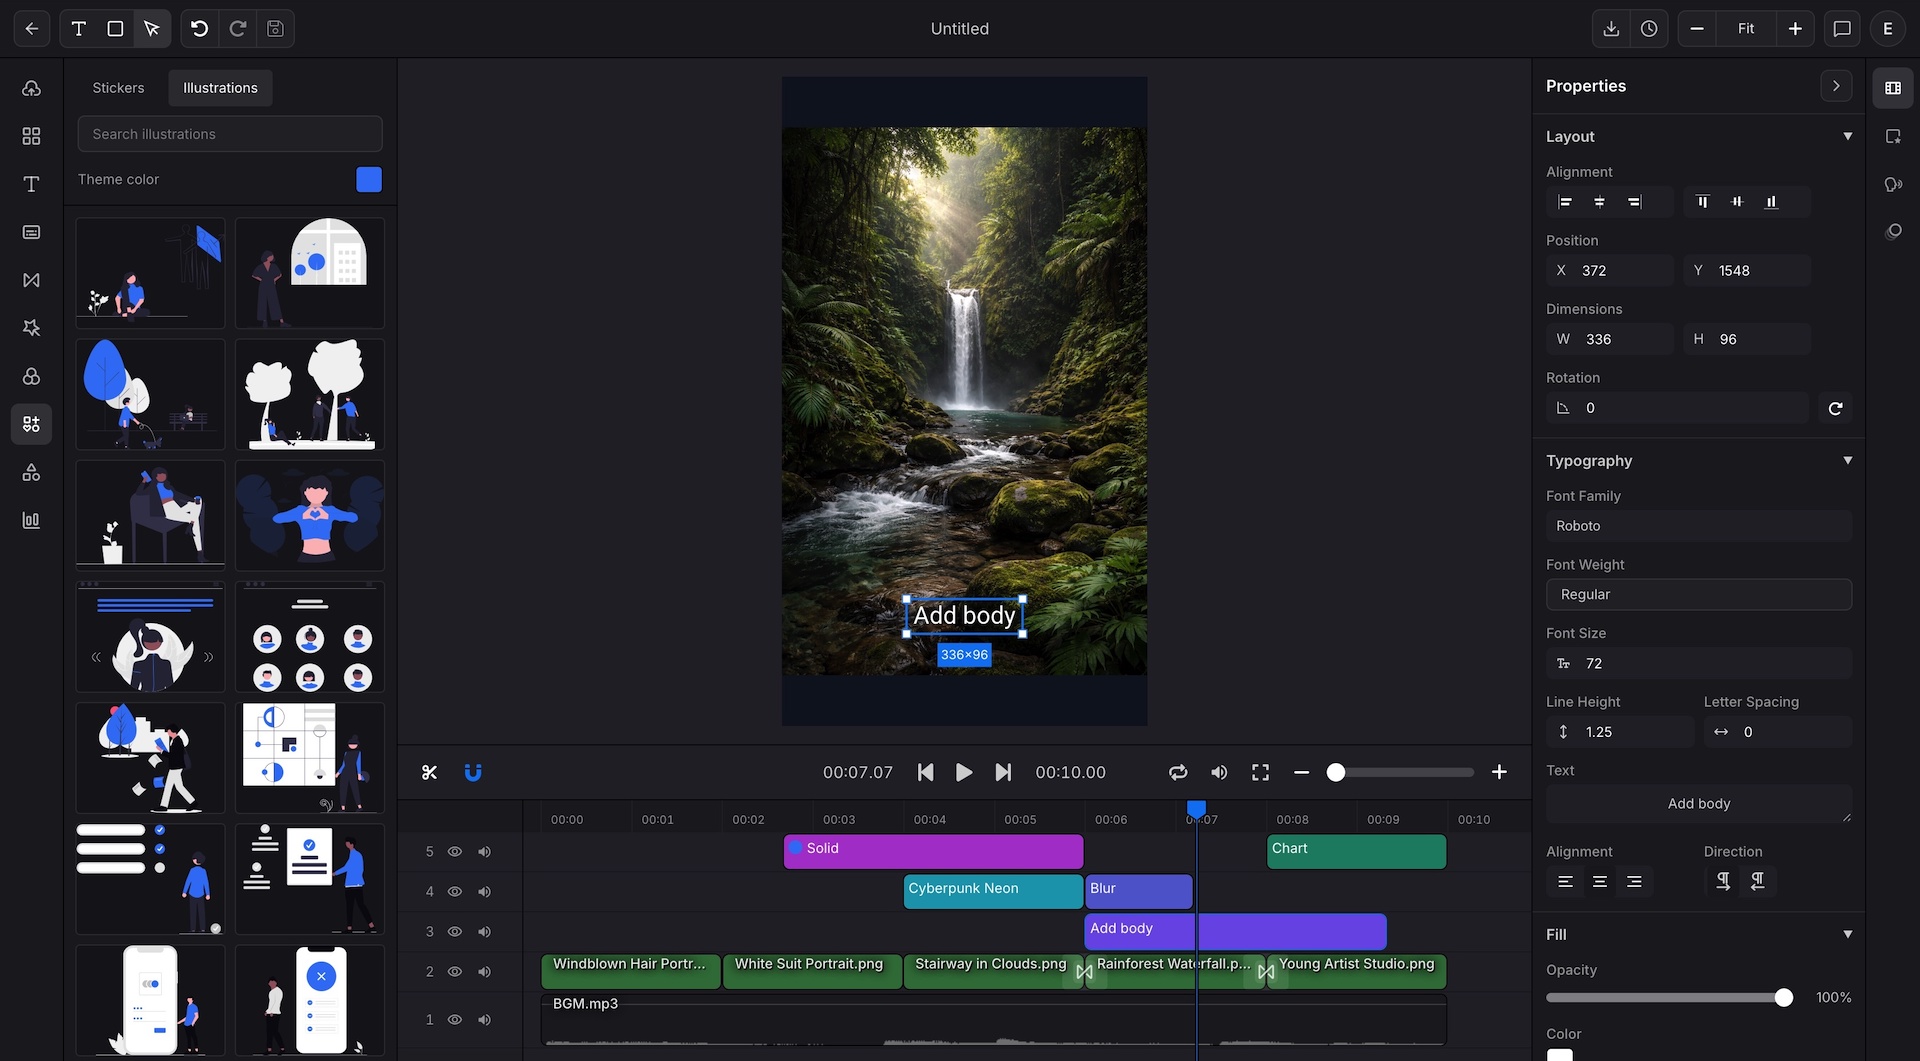
Task: Click the Fit zoom button
Action: click(1745, 29)
